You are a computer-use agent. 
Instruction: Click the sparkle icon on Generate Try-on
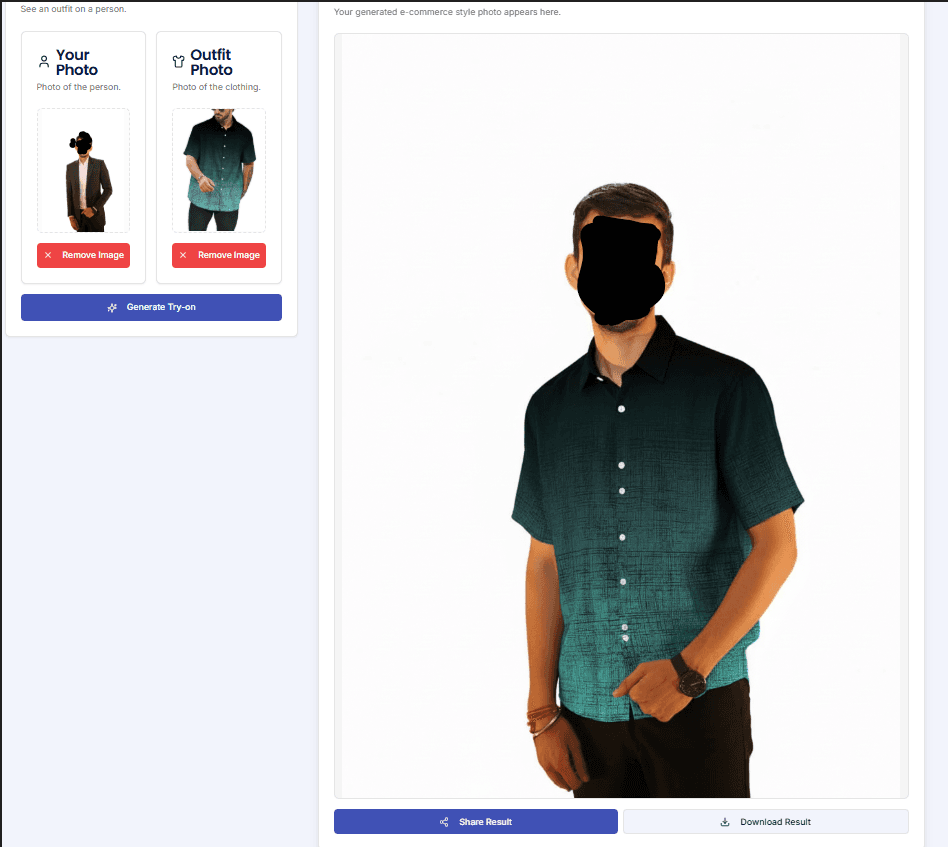pos(111,307)
